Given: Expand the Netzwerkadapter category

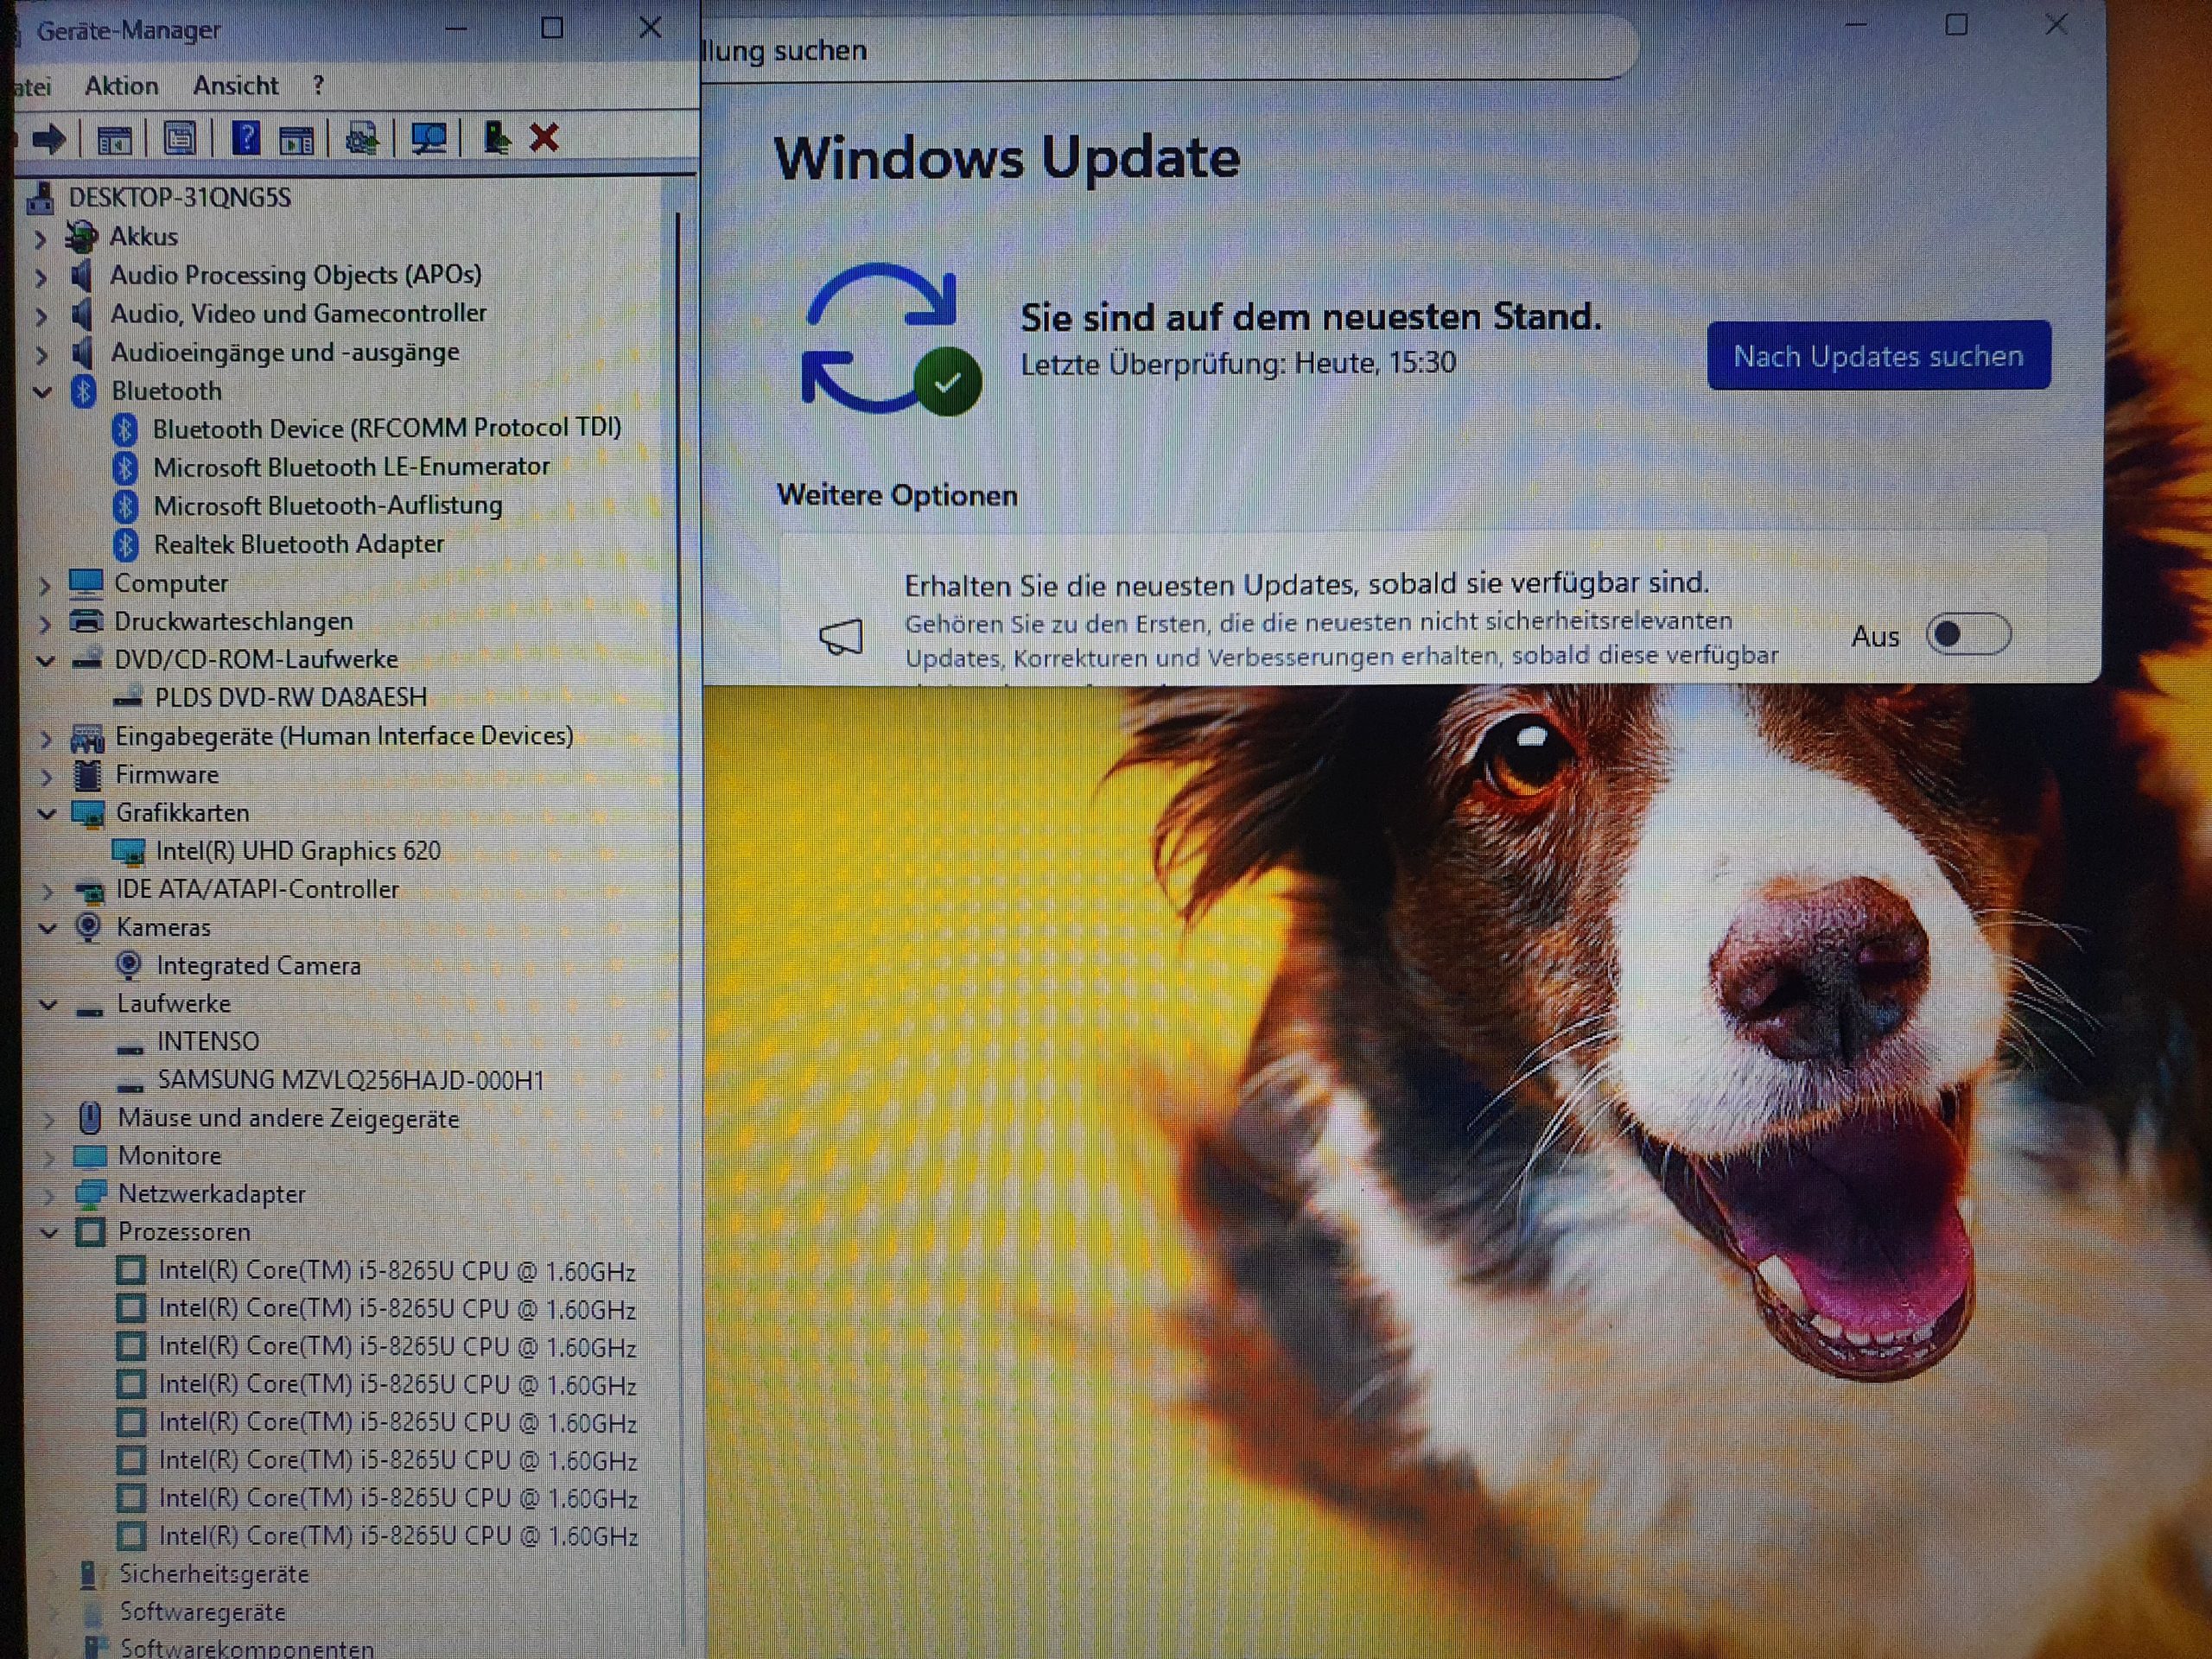Looking at the screenshot, I should point(48,1195).
